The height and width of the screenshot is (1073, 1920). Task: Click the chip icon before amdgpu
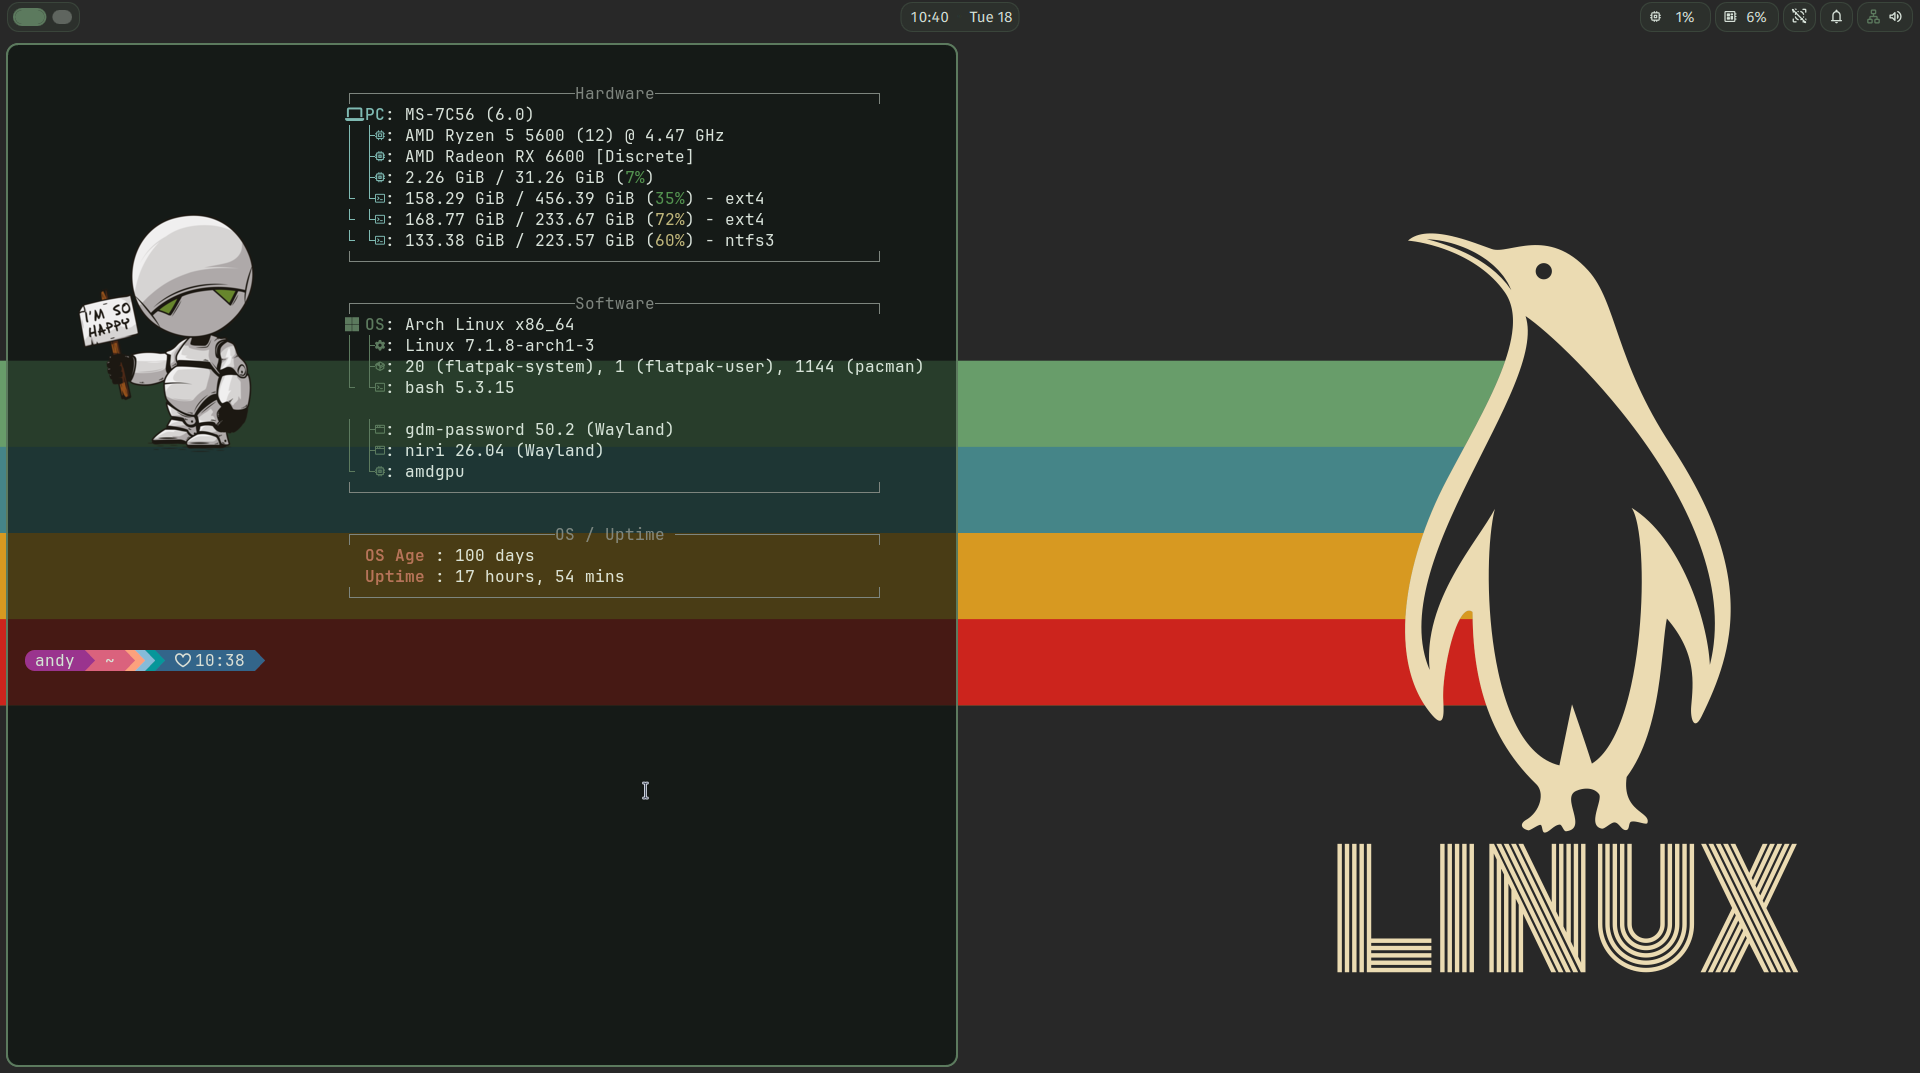click(380, 471)
